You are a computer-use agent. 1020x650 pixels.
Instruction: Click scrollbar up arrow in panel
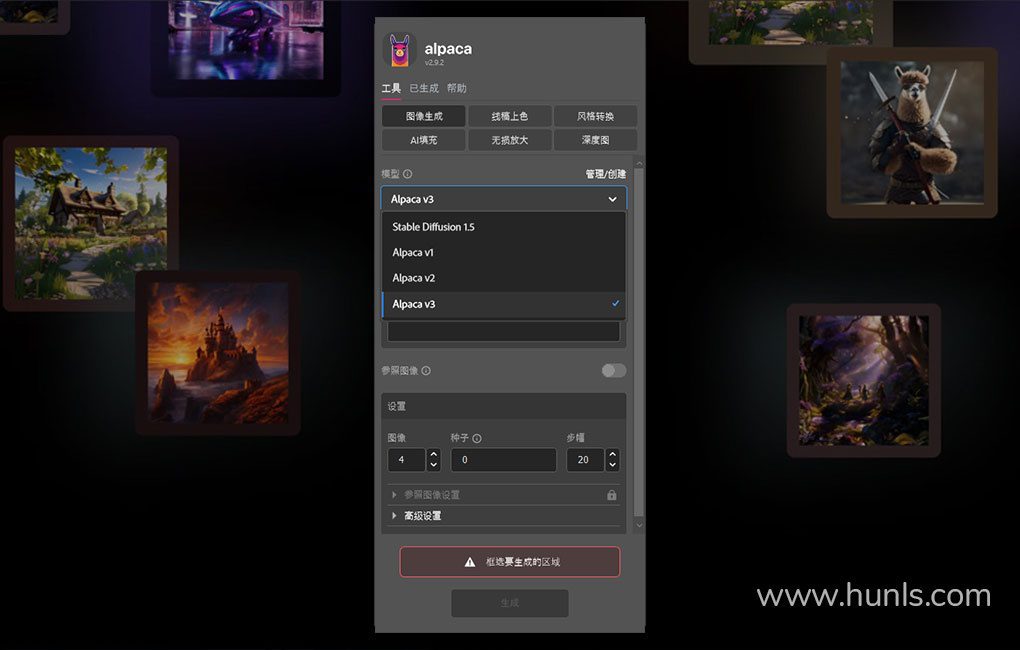point(639,163)
